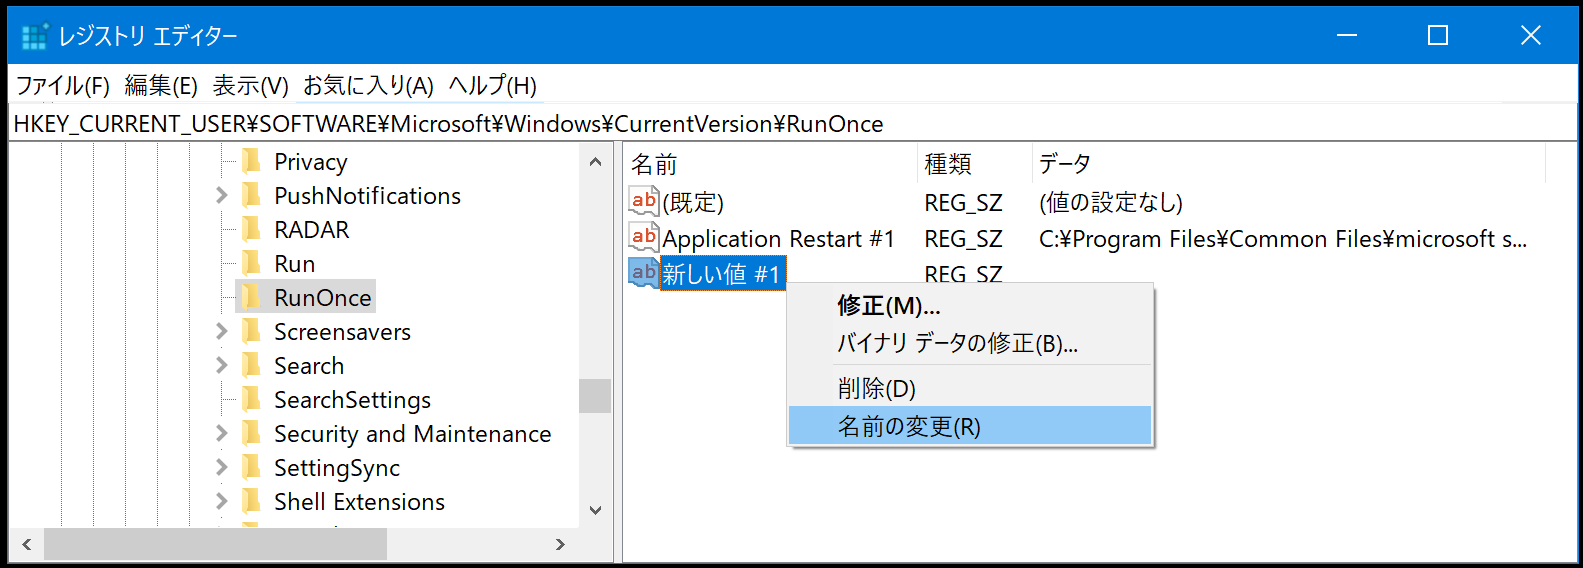Click the string icon of 新しい値 #1
1583x568 pixels.
click(644, 272)
